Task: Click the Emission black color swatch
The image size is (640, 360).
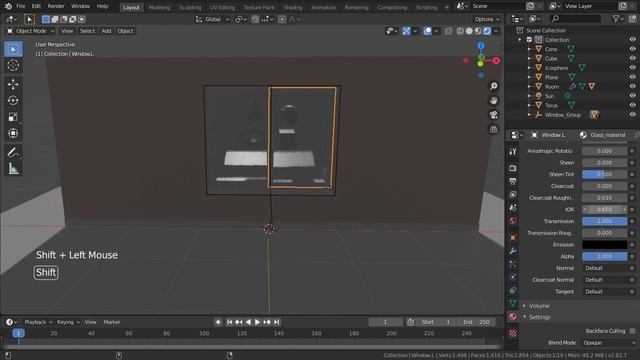Action: tap(604, 244)
